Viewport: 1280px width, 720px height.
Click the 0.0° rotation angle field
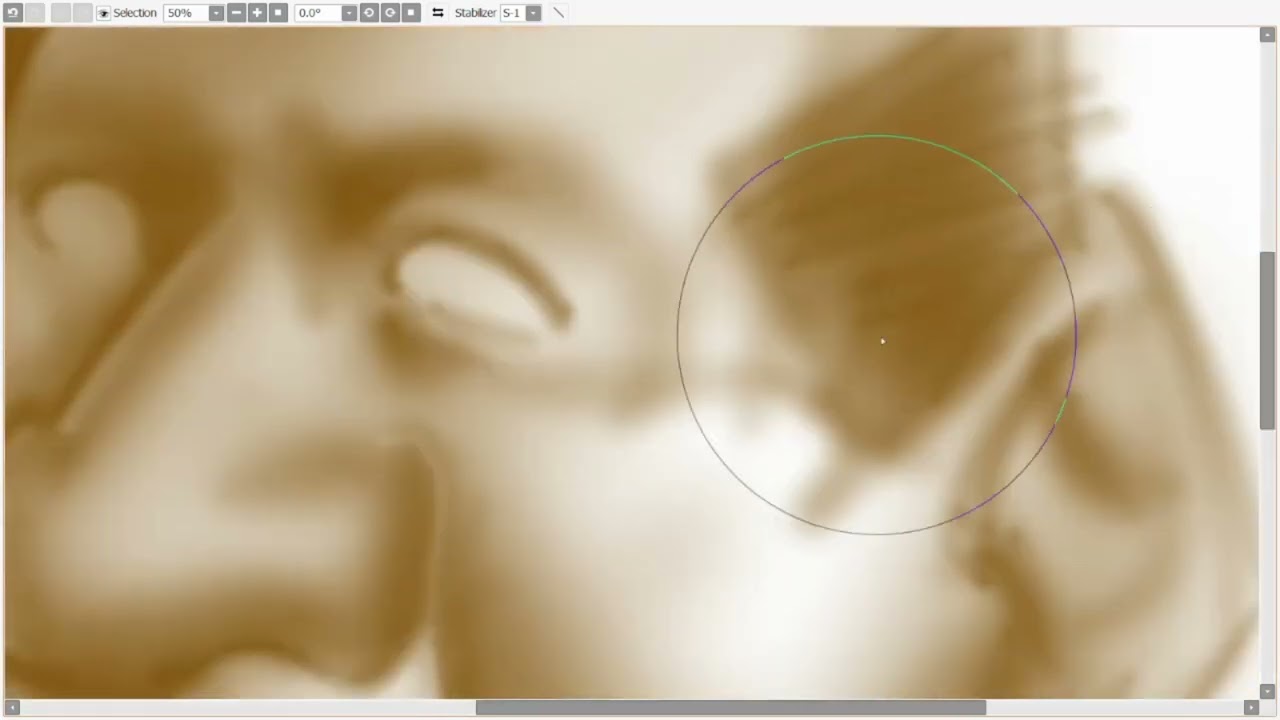coord(318,13)
